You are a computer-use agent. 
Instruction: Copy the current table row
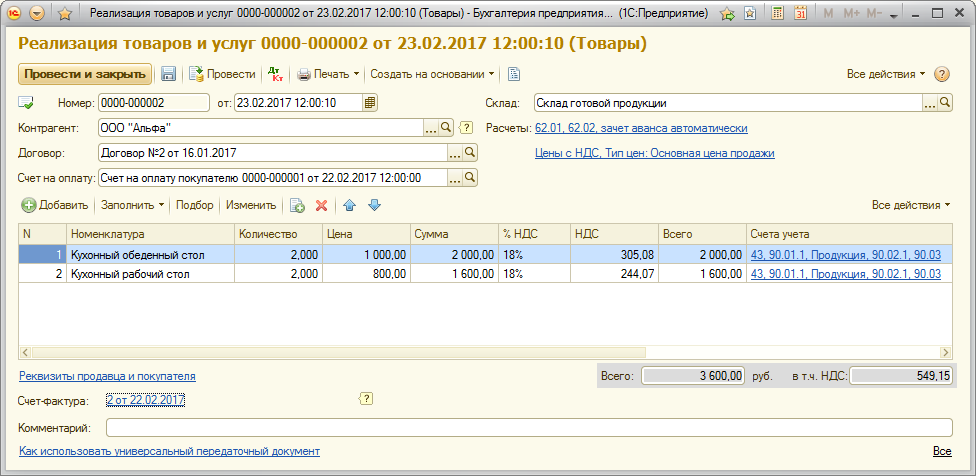pyautogui.click(x=297, y=205)
